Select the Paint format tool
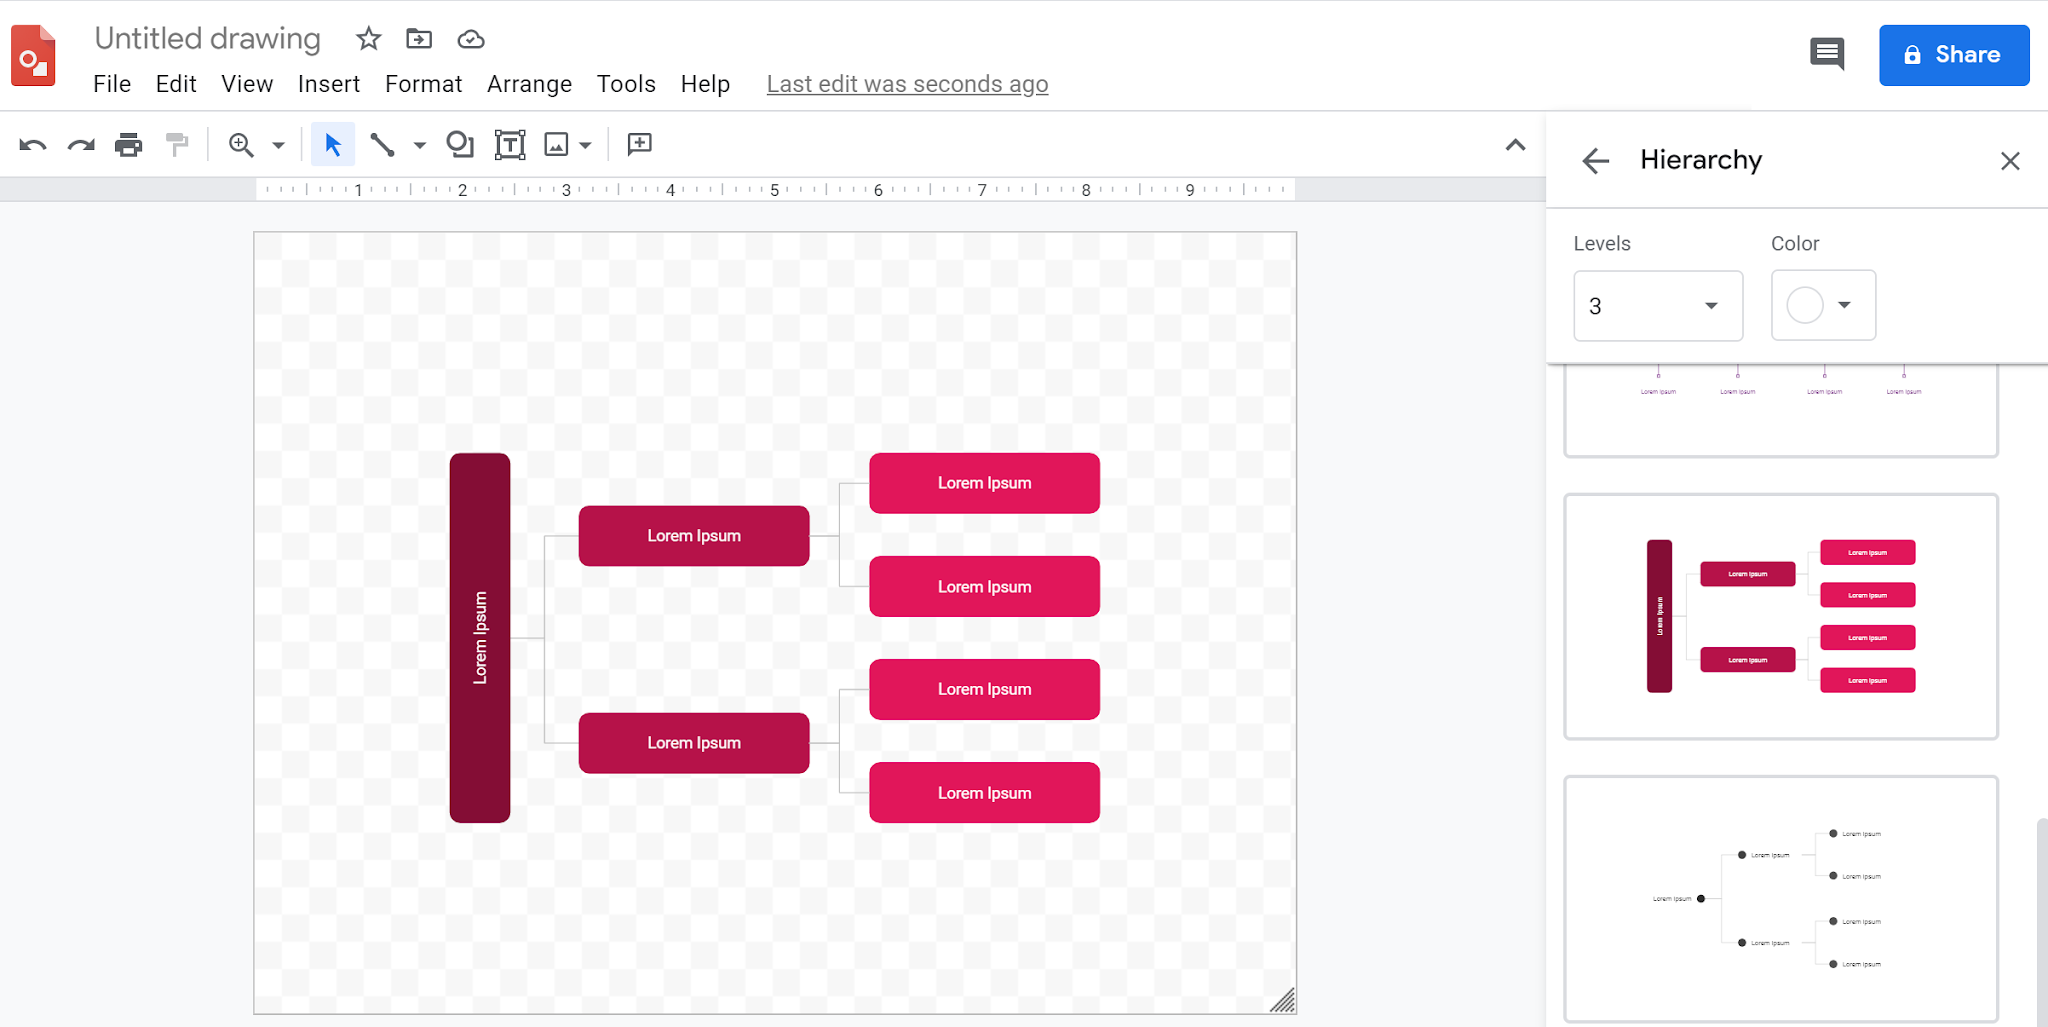 pyautogui.click(x=176, y=144)
